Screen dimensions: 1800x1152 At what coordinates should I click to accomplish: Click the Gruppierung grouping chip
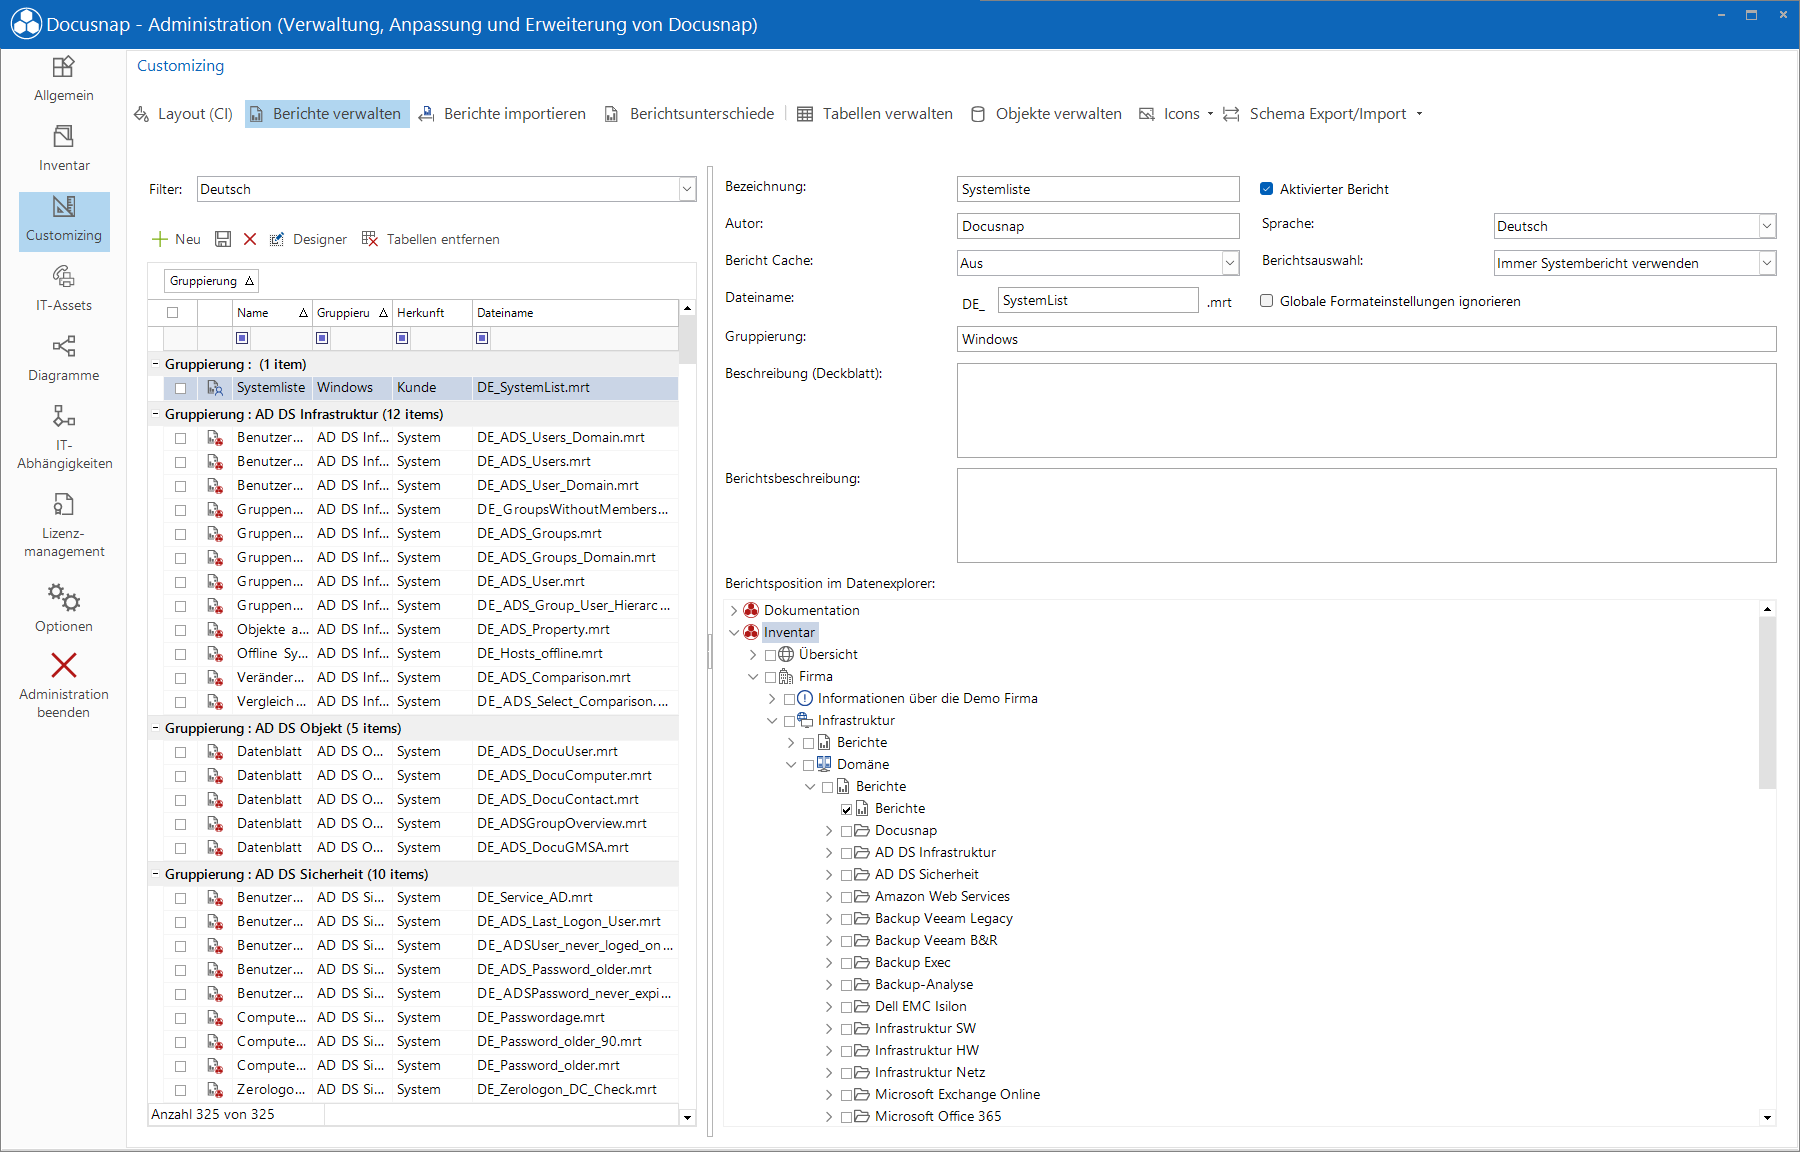[x=212, y=281]
